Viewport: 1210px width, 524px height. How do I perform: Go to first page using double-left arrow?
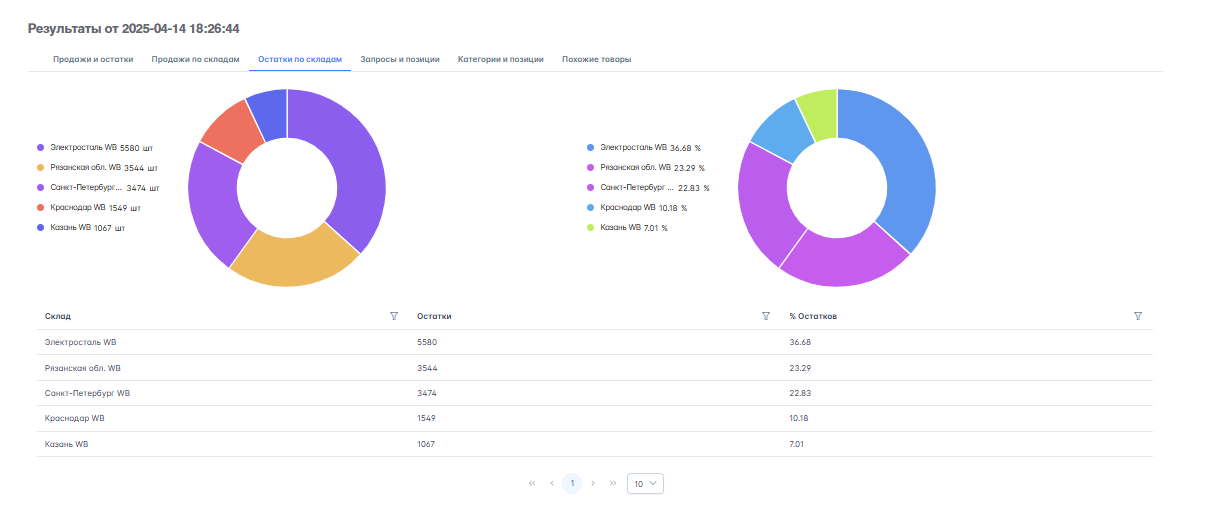point(532,483)
